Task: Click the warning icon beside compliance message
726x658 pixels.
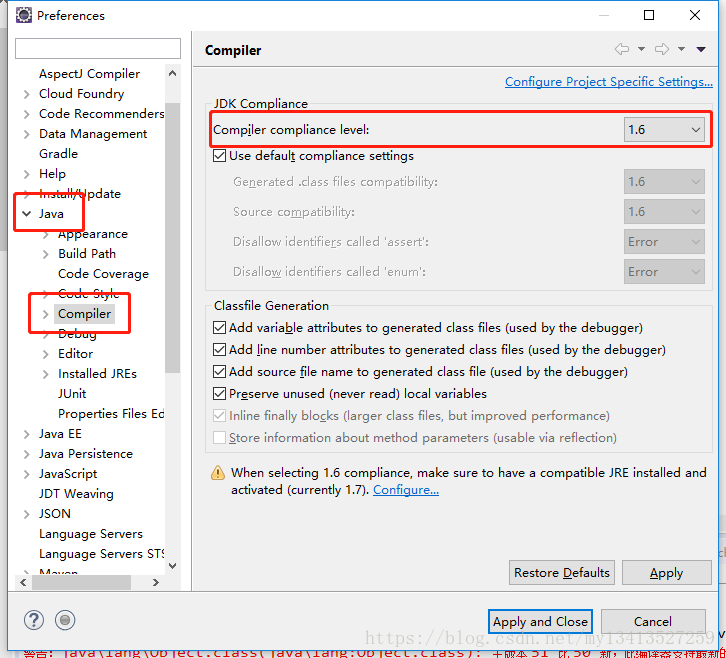Action: (218, 473)
